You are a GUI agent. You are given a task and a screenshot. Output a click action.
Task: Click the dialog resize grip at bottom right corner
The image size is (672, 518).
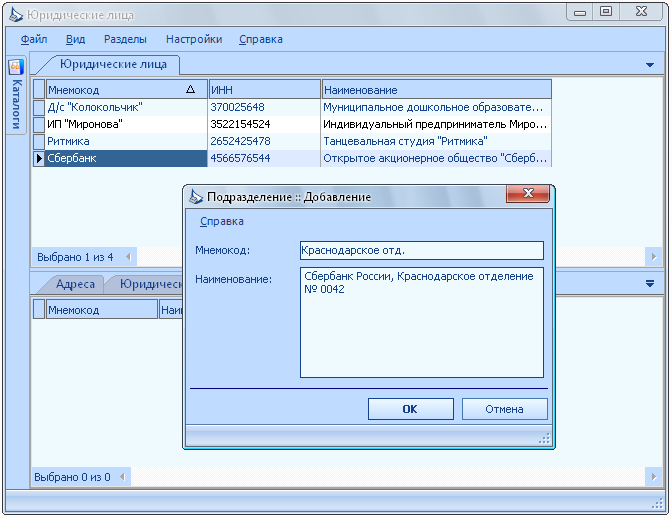click(544, 438)
